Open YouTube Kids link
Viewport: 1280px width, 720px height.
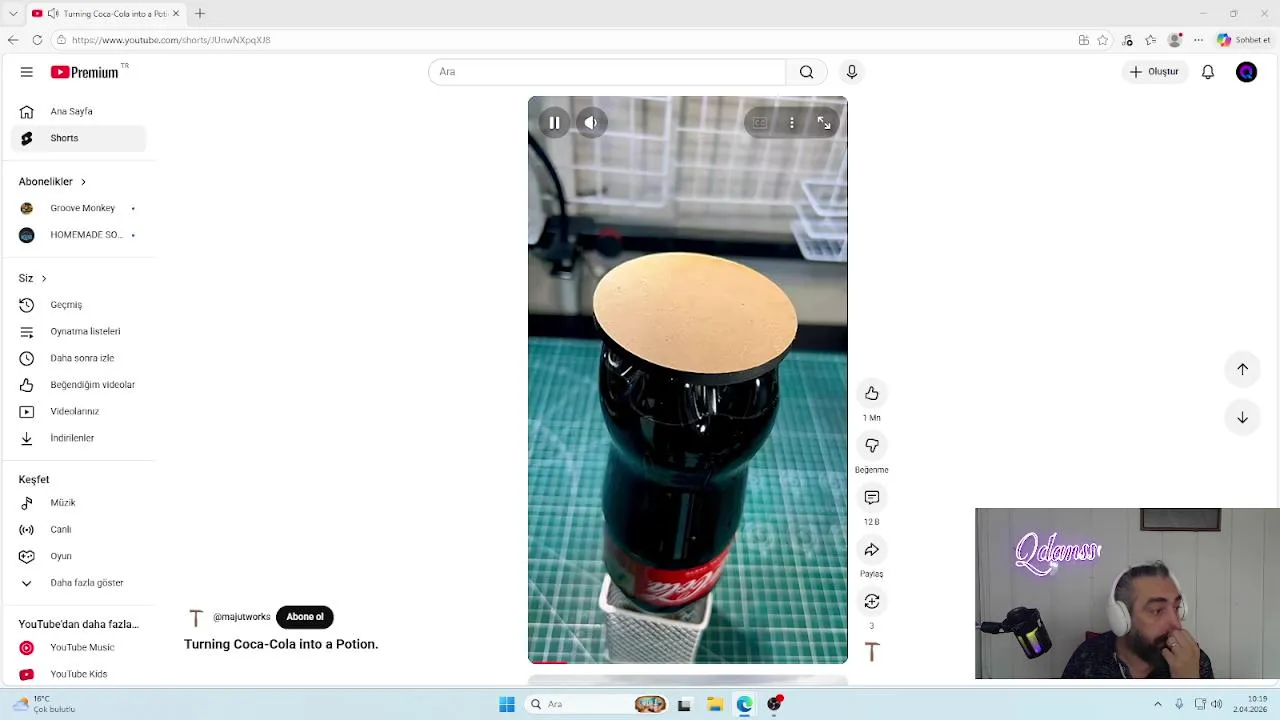(x=78, y=674)
